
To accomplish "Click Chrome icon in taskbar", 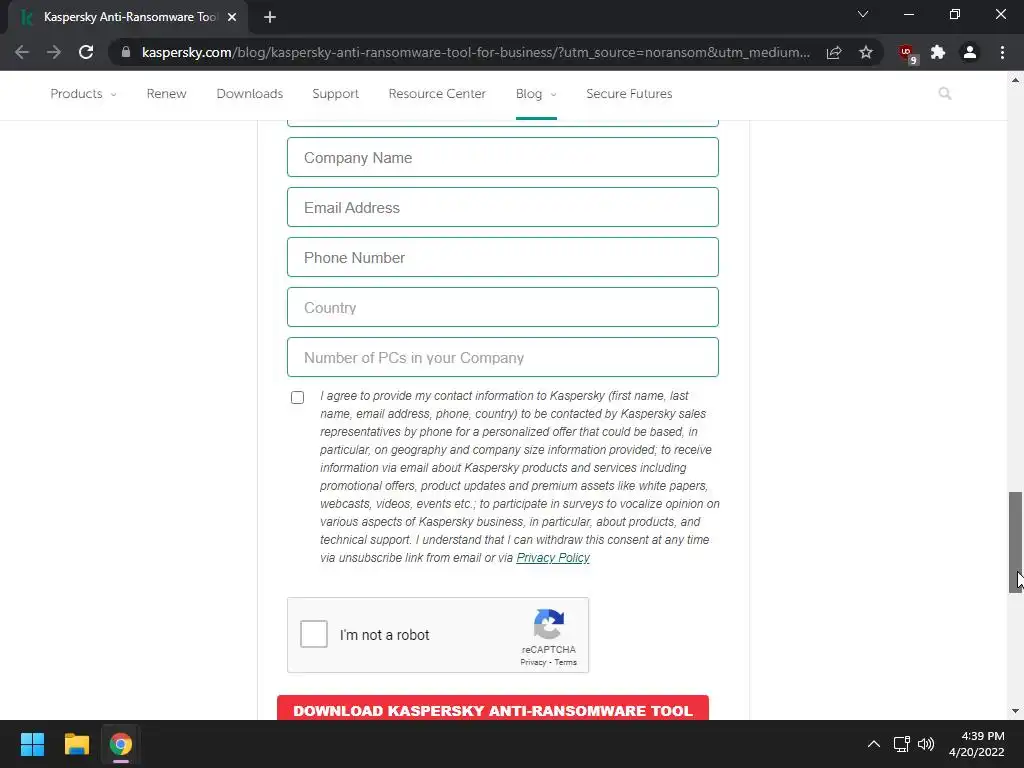I will click(121, 744).
